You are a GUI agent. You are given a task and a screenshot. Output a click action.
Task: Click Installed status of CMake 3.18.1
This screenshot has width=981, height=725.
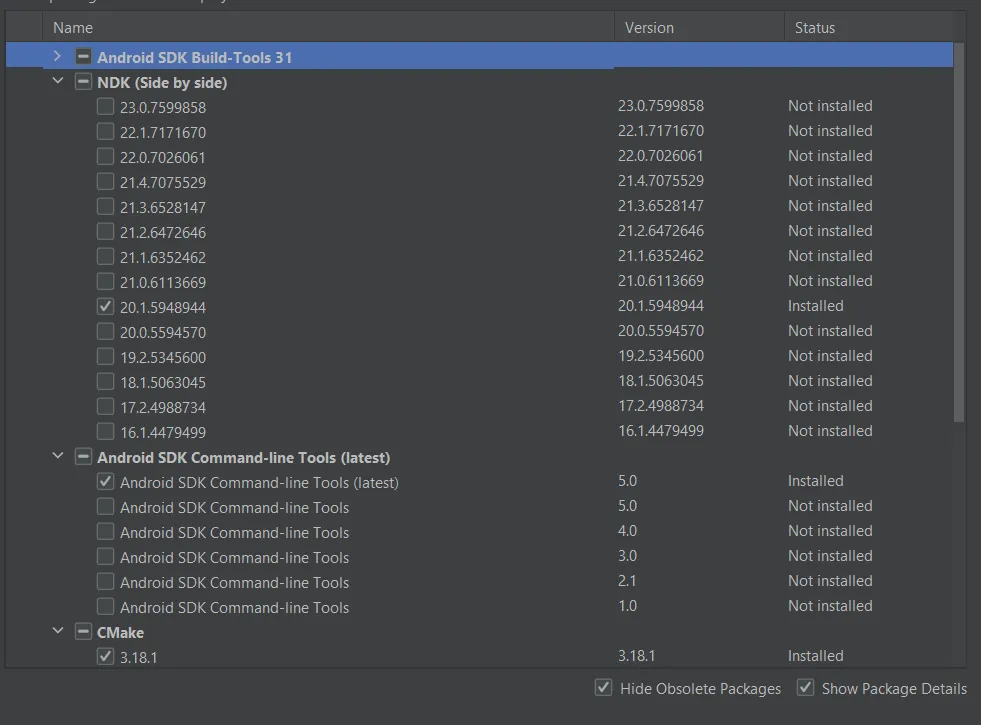pos(815,656)
